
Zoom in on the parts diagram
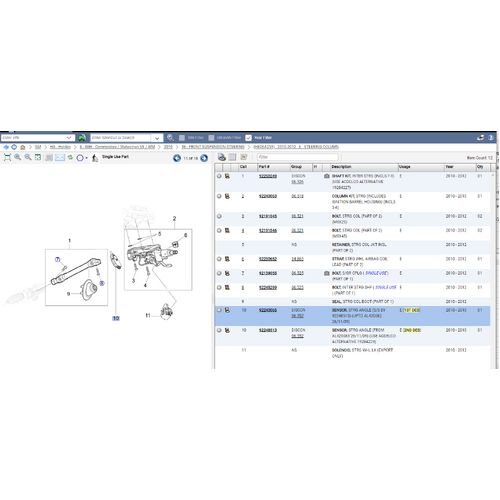18,157
